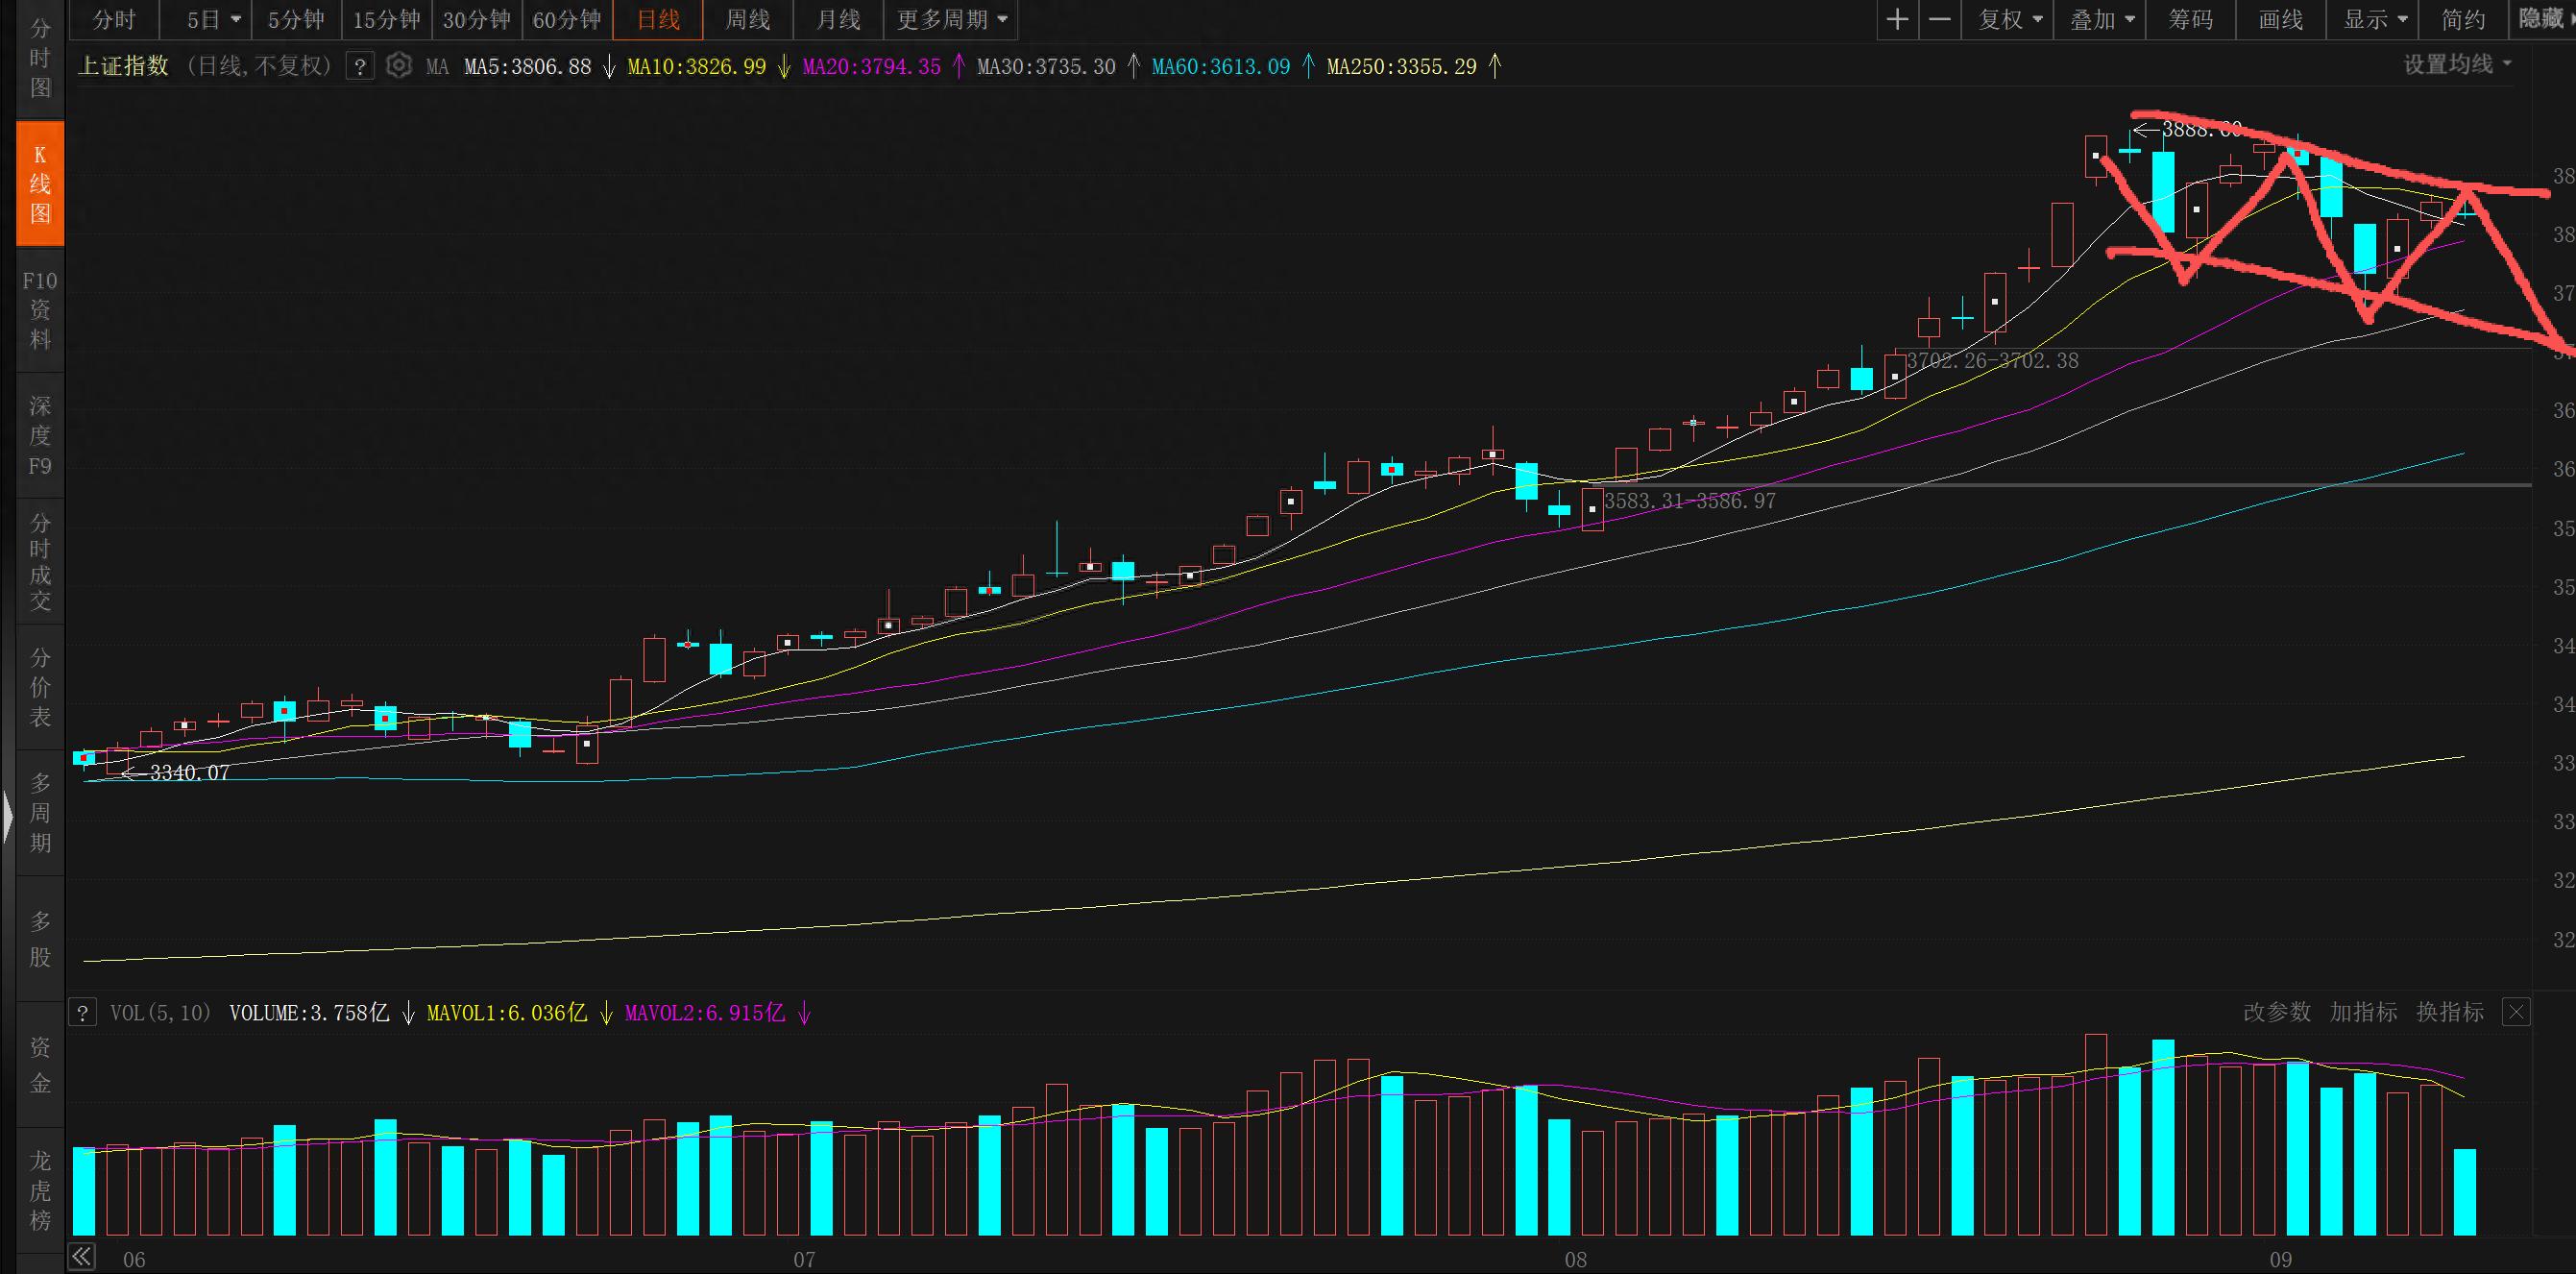Image resolution: width=2576 pixels, height=1274 pixels.
Task: Expand the left sidebar collapse arrow
Action: 7,815
